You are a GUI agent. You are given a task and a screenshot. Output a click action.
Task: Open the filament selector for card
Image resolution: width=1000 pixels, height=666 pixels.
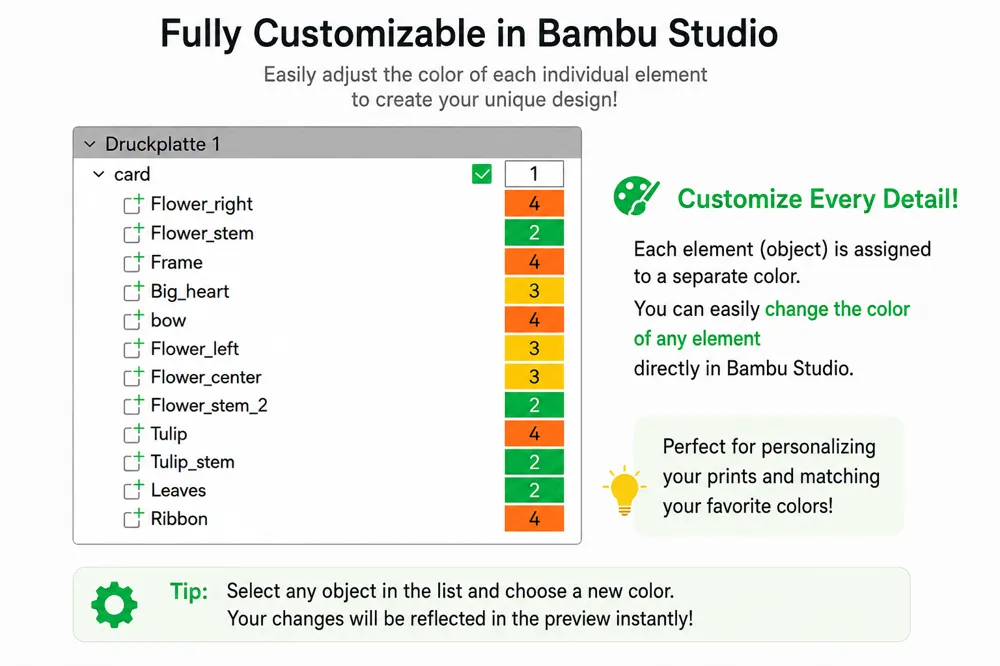(534, 174)
